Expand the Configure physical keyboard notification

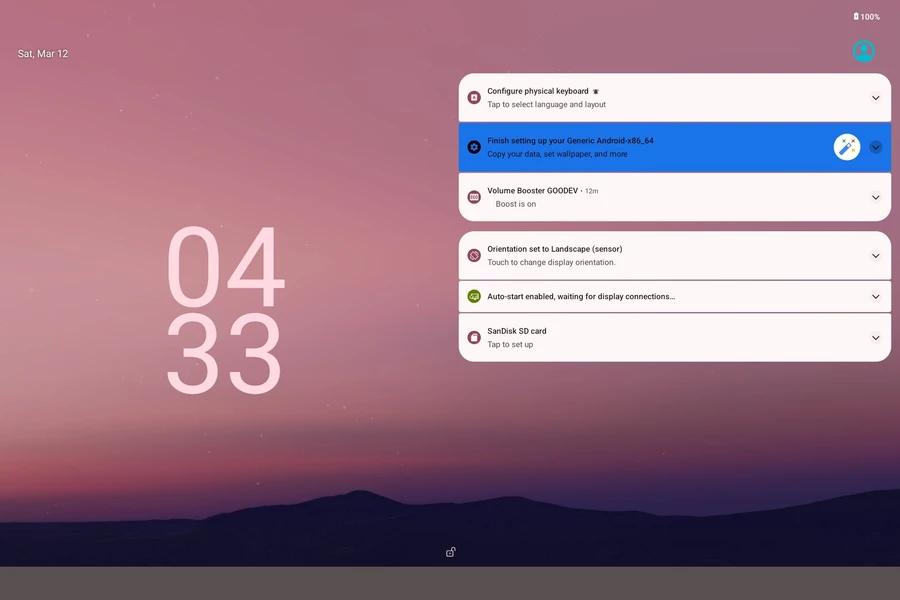coord(875,98)
